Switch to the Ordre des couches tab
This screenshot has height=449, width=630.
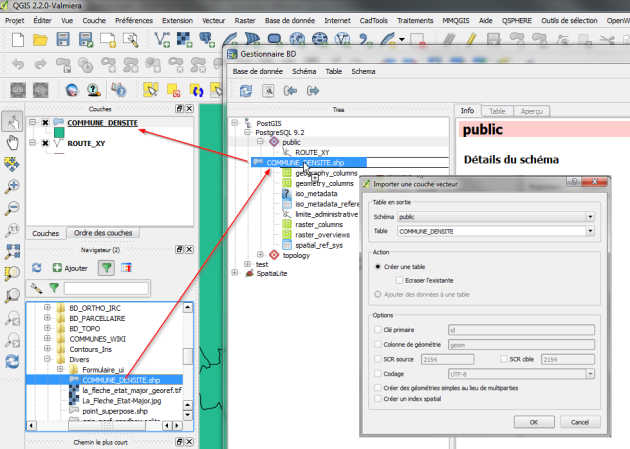coord(103,233)
